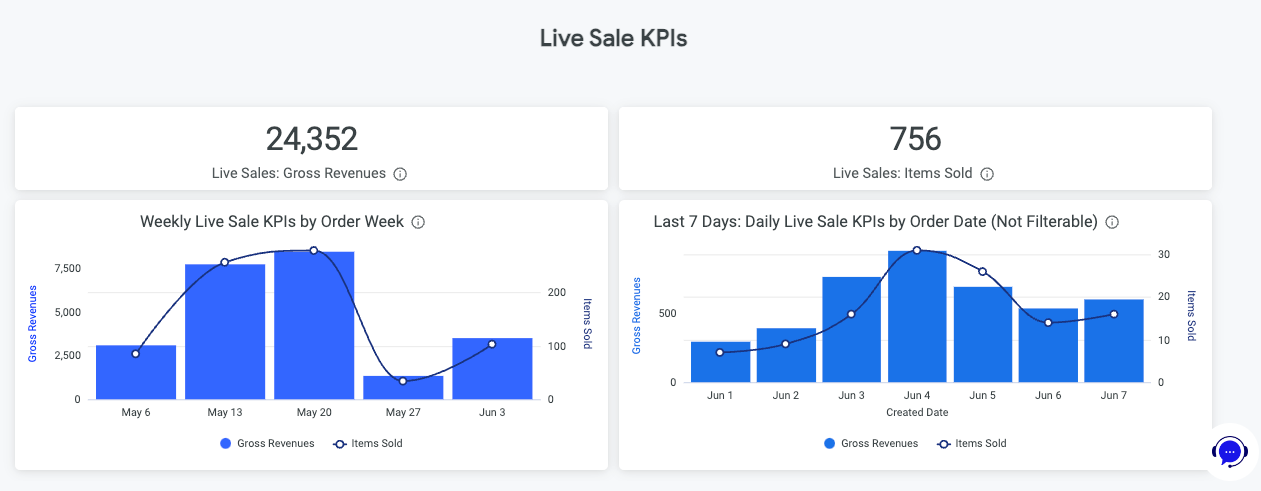The width and height of the screenshot is (1261, 491).
Task: Click Items Sold data point for May 6
Action: click(x=136, y=354)
